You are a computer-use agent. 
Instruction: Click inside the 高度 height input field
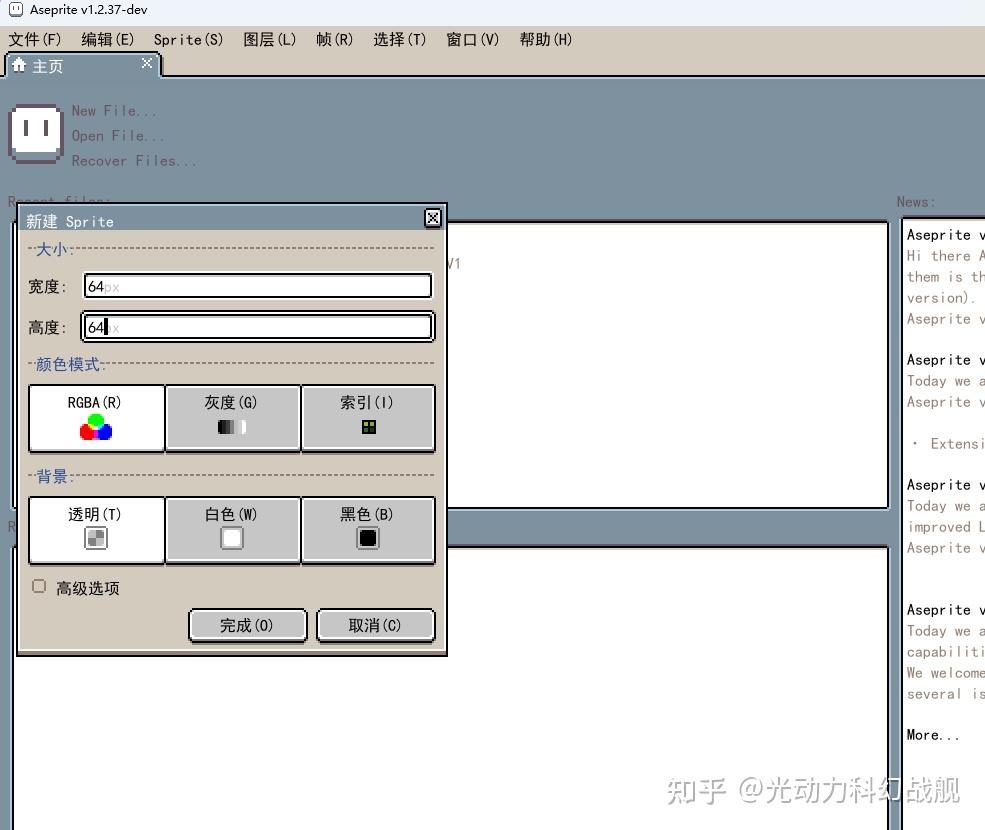(256, 326)
